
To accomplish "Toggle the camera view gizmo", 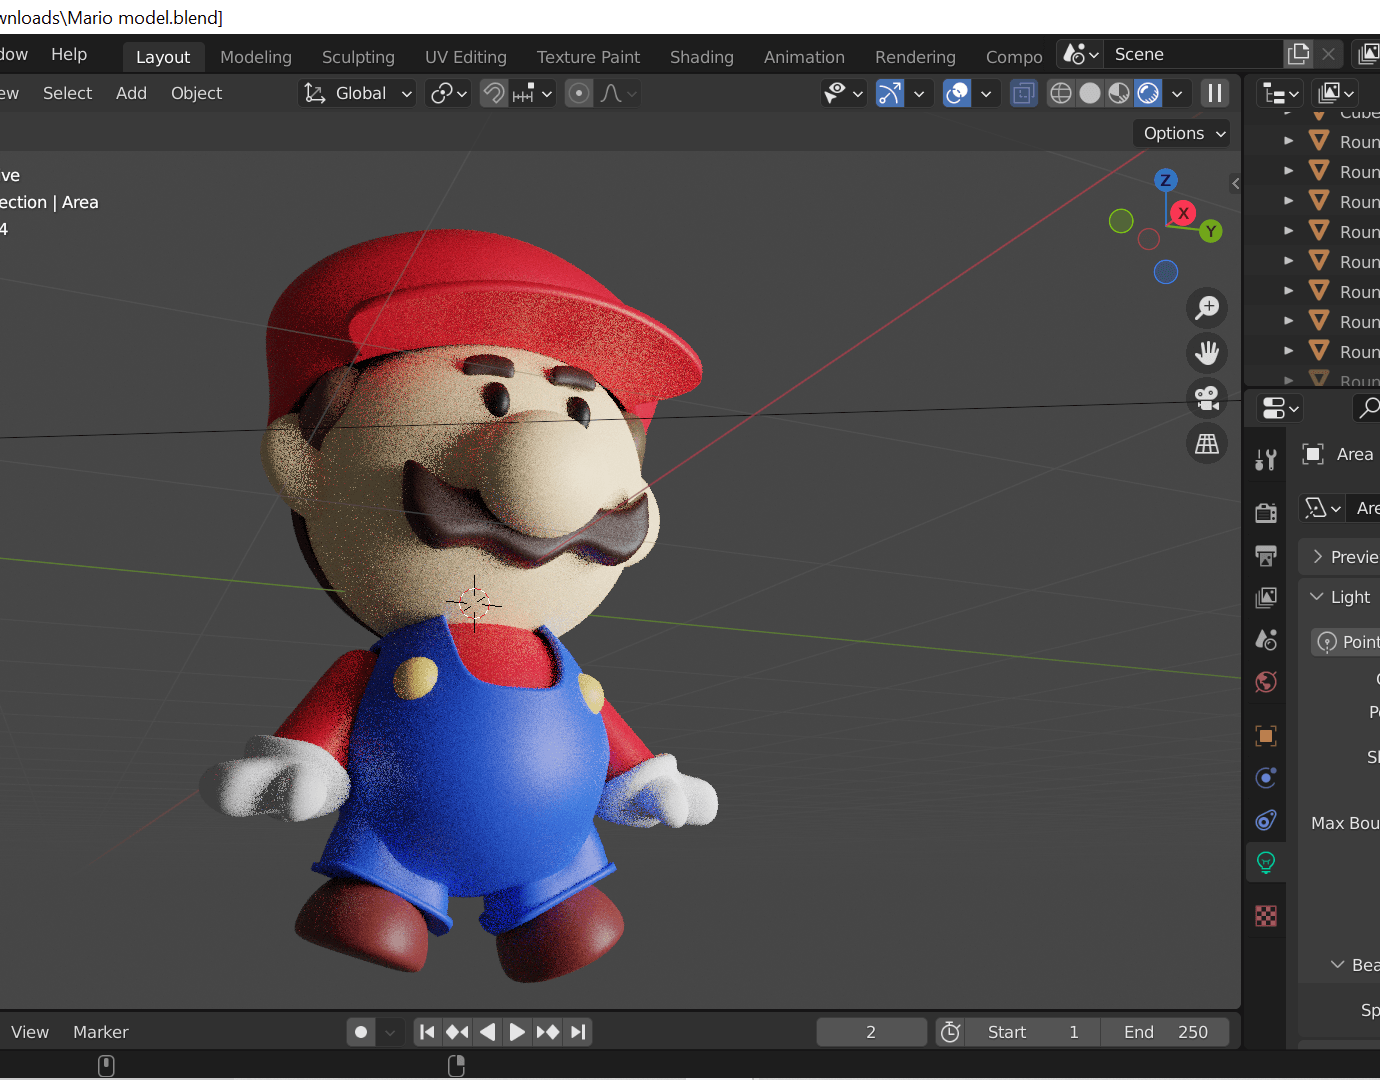I will [1207, 398].
